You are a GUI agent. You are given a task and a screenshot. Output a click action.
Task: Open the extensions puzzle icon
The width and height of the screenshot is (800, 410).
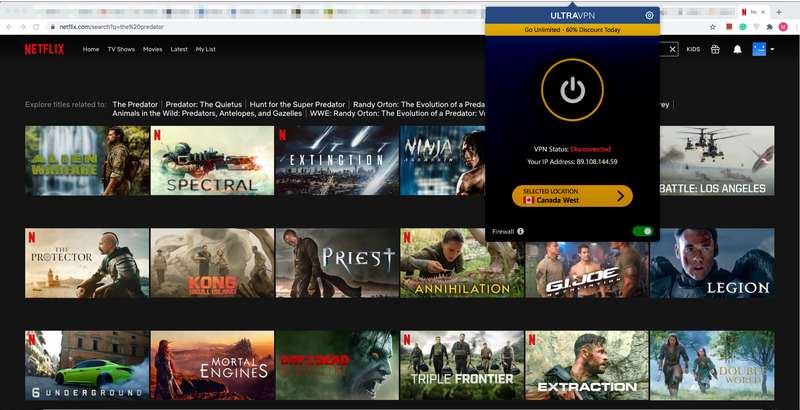point(769,27)
